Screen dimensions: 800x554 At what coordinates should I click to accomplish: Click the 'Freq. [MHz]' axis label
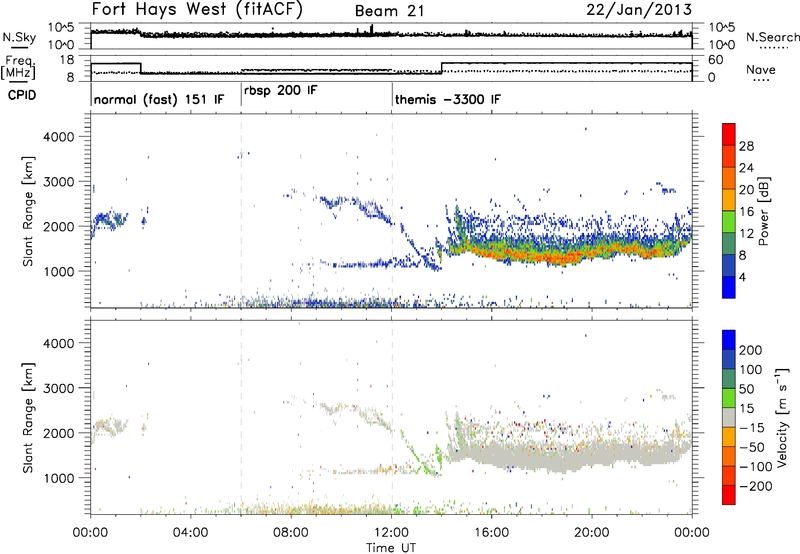coord(19,68)
